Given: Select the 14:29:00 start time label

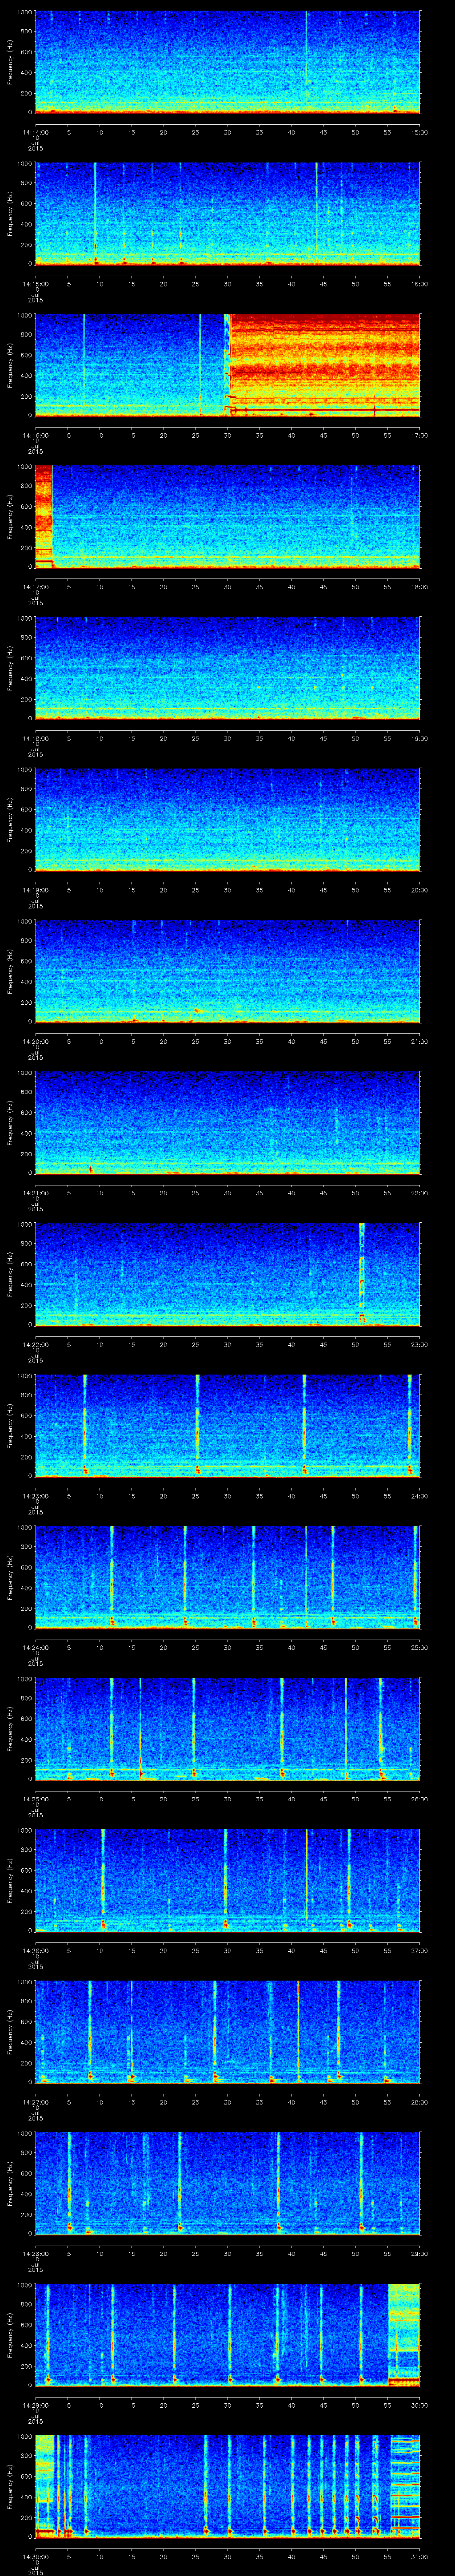Looking at the screenshot, I should pos(36,2406).
